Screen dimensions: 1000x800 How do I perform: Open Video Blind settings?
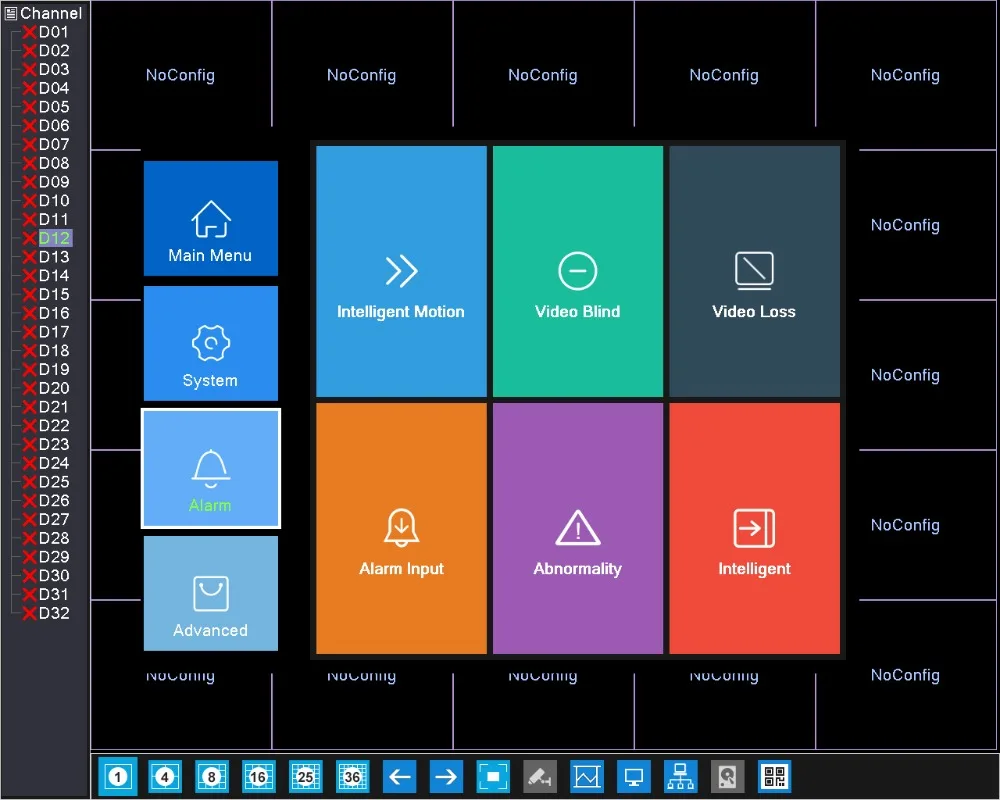[578, 271]
